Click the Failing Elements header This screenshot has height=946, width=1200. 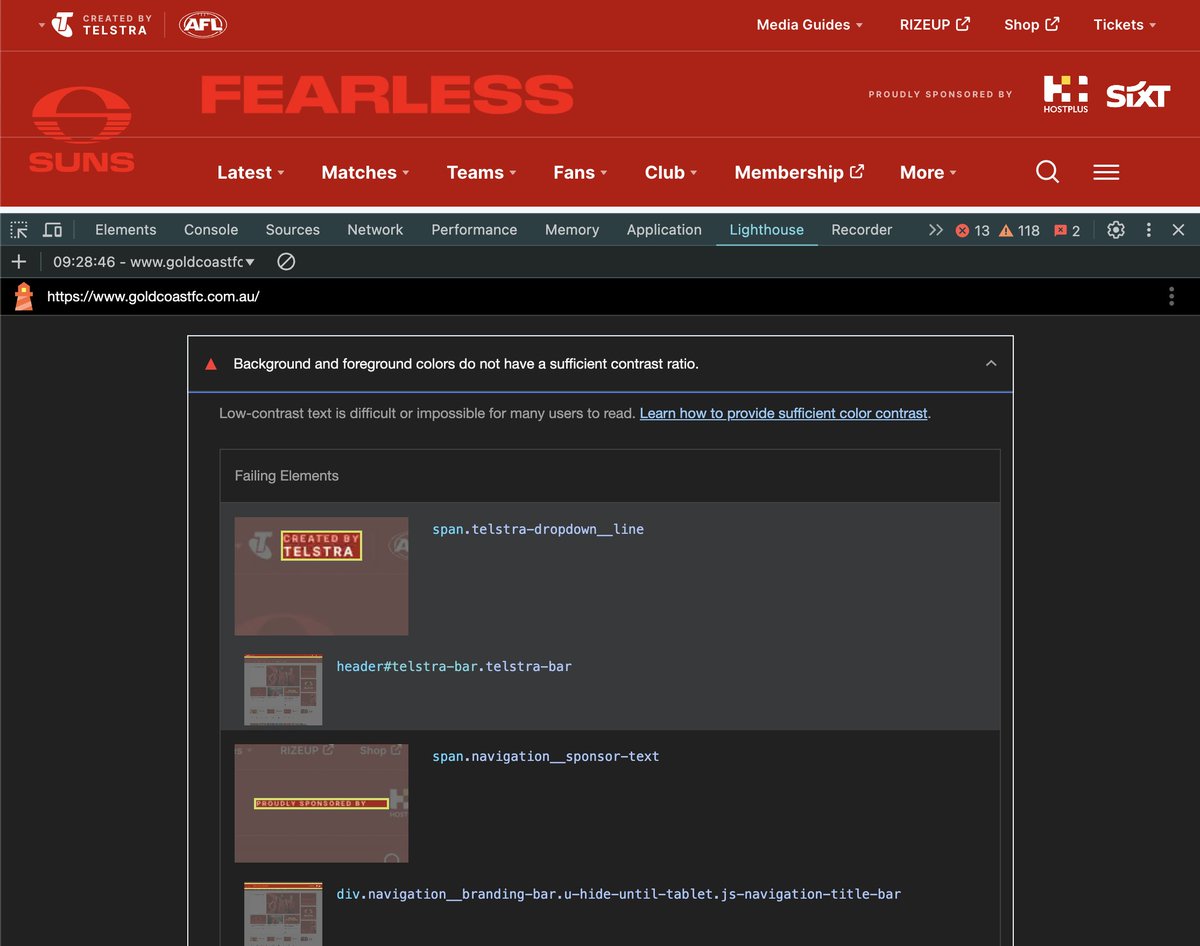click(x=287, y=476)
